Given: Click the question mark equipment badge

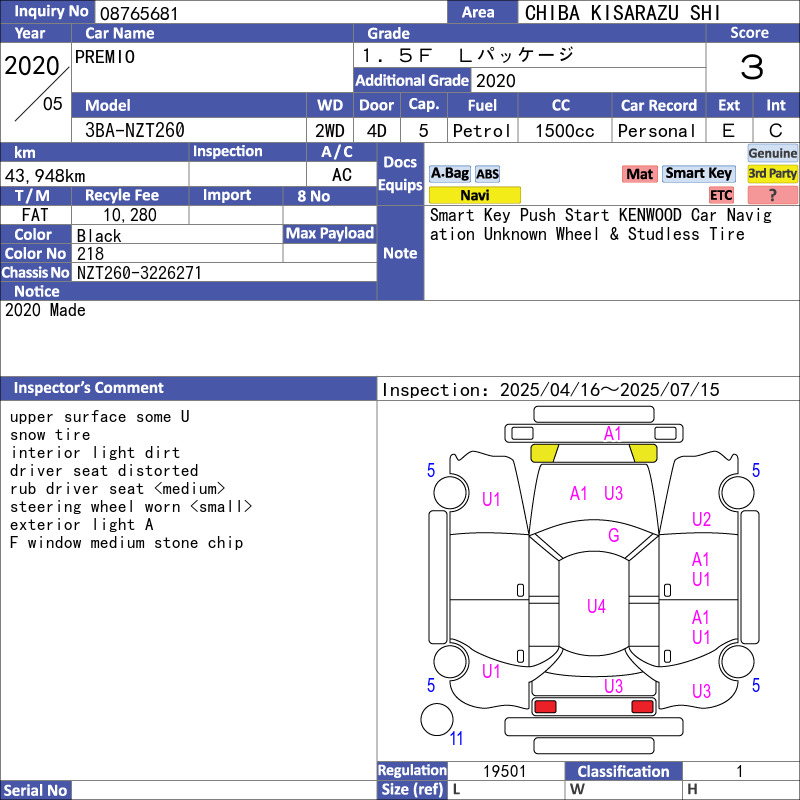Looking at the screenshot, I should click(x=772, y=195).
